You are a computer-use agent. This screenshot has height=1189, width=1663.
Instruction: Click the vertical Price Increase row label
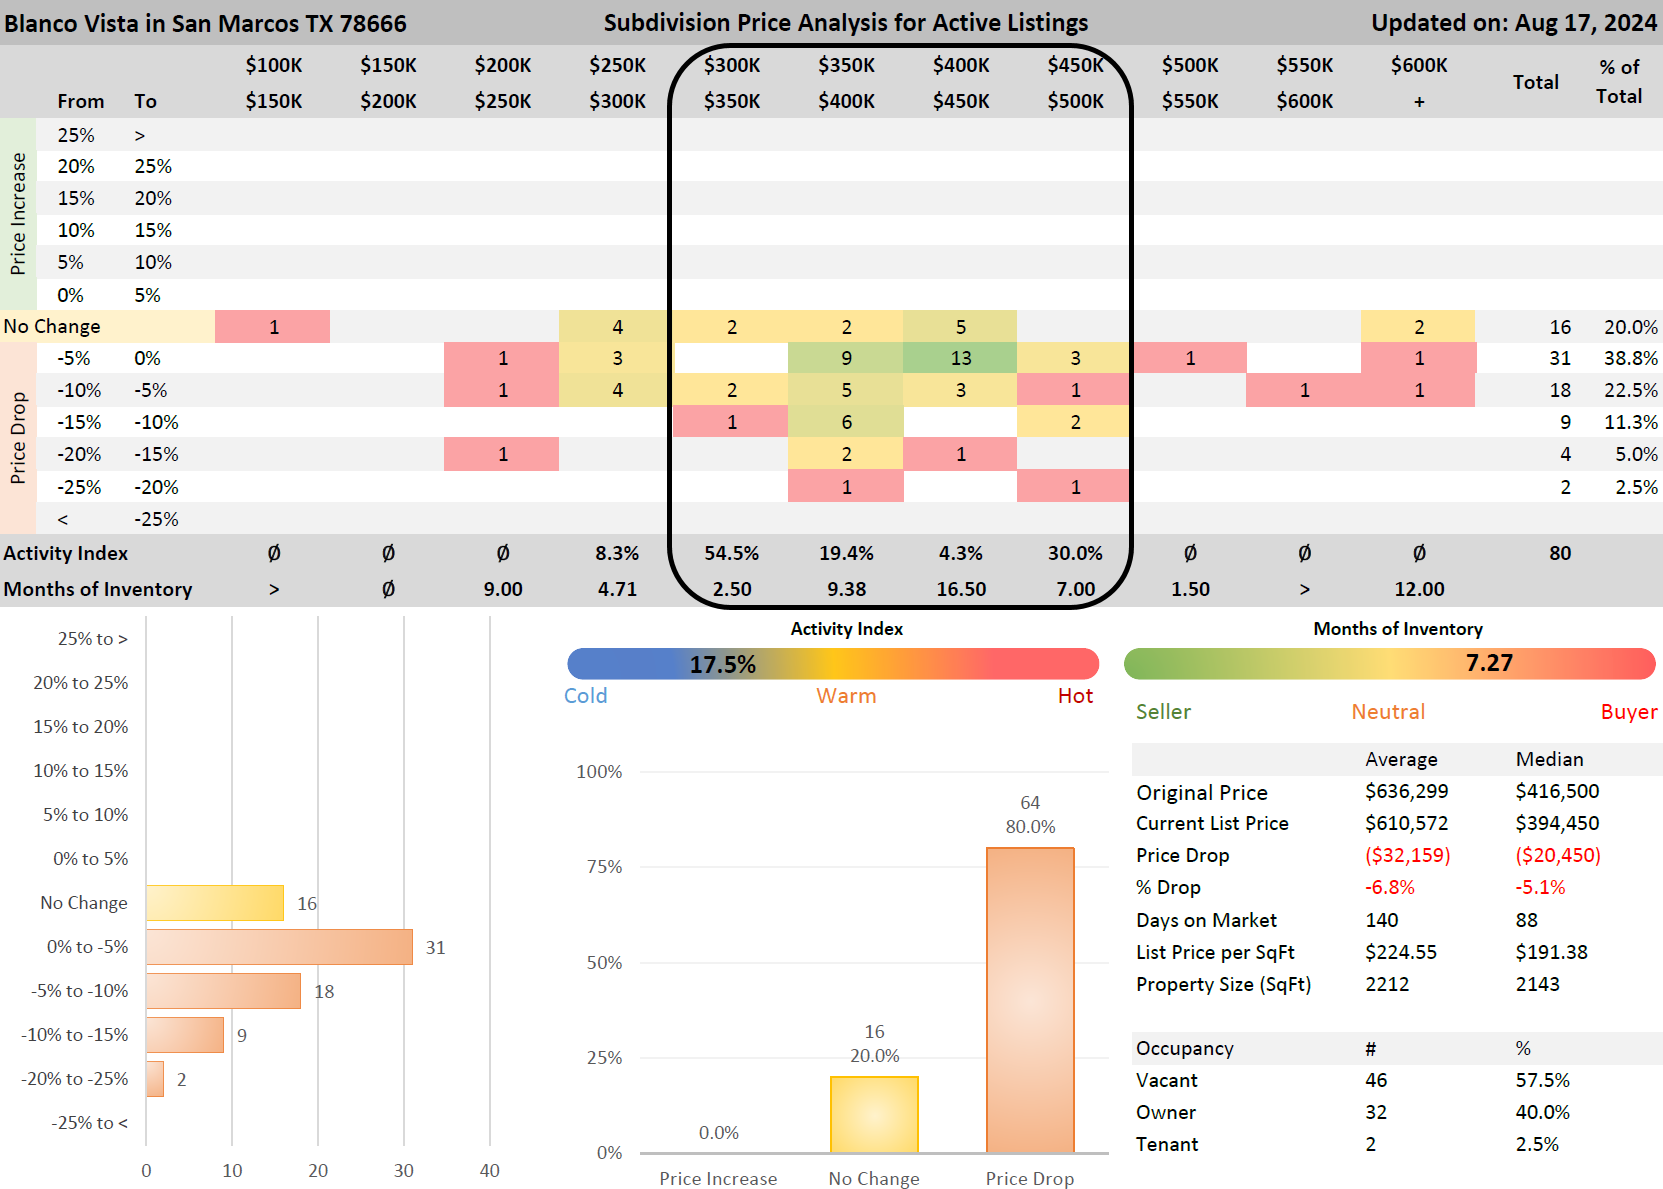tap(18, 214)
